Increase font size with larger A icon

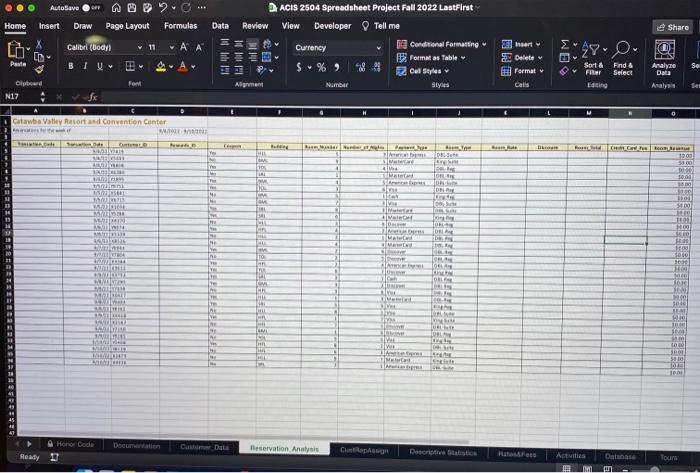click(184, 47)
